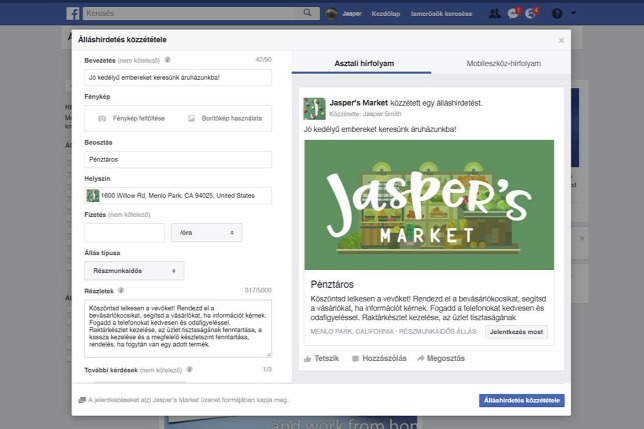Close the background panel with small X
This screenshot has height=429, width=644.
click(x=582, y=238)
